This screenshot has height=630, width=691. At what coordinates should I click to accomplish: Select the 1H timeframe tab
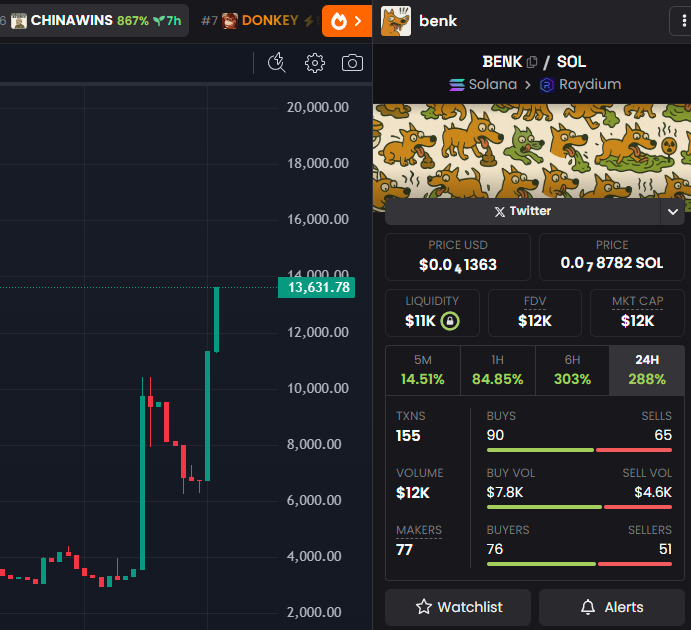498,370
